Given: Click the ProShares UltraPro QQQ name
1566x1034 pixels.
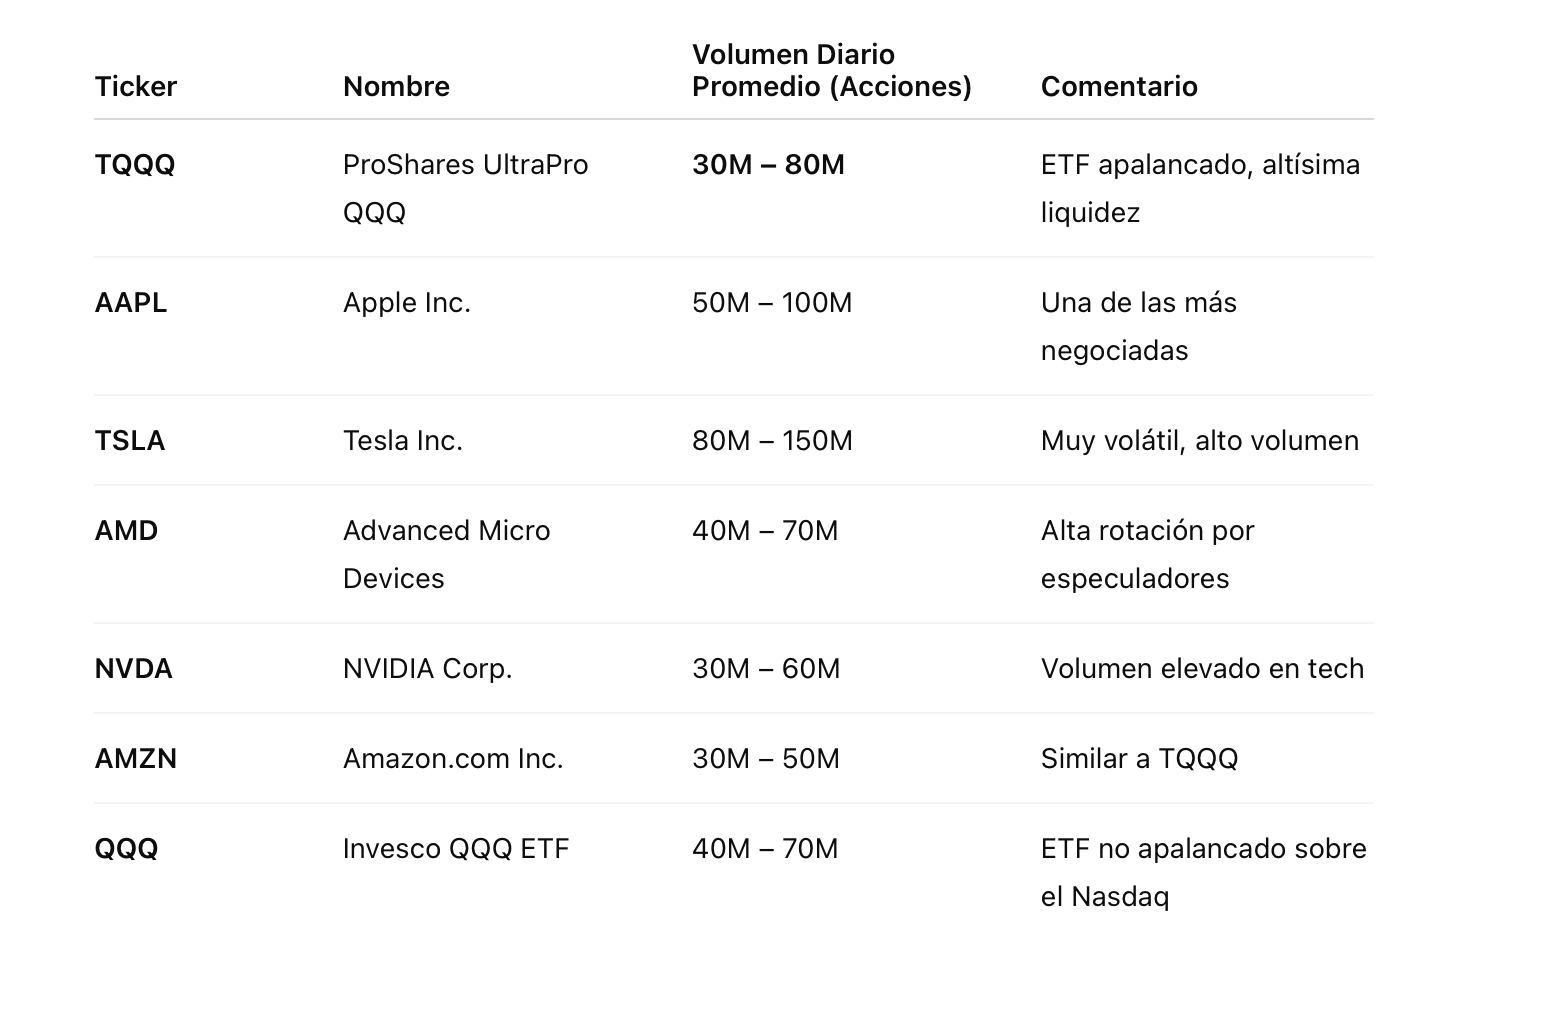Looking at the screenshot, I should [x=465, y=189].
